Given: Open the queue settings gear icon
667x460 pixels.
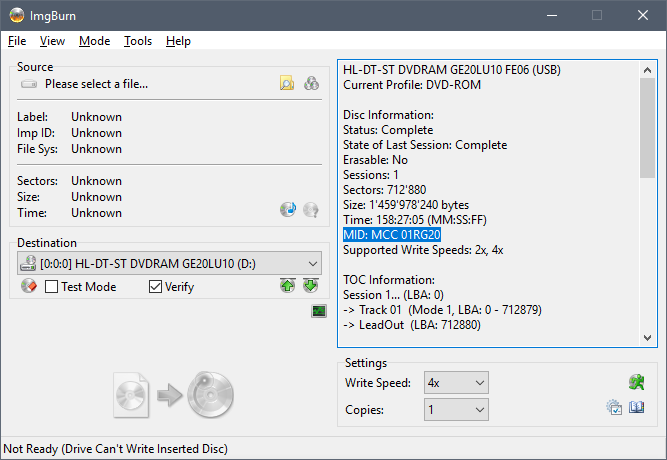Looking at the screenshot, I should (x=614, y=407).
